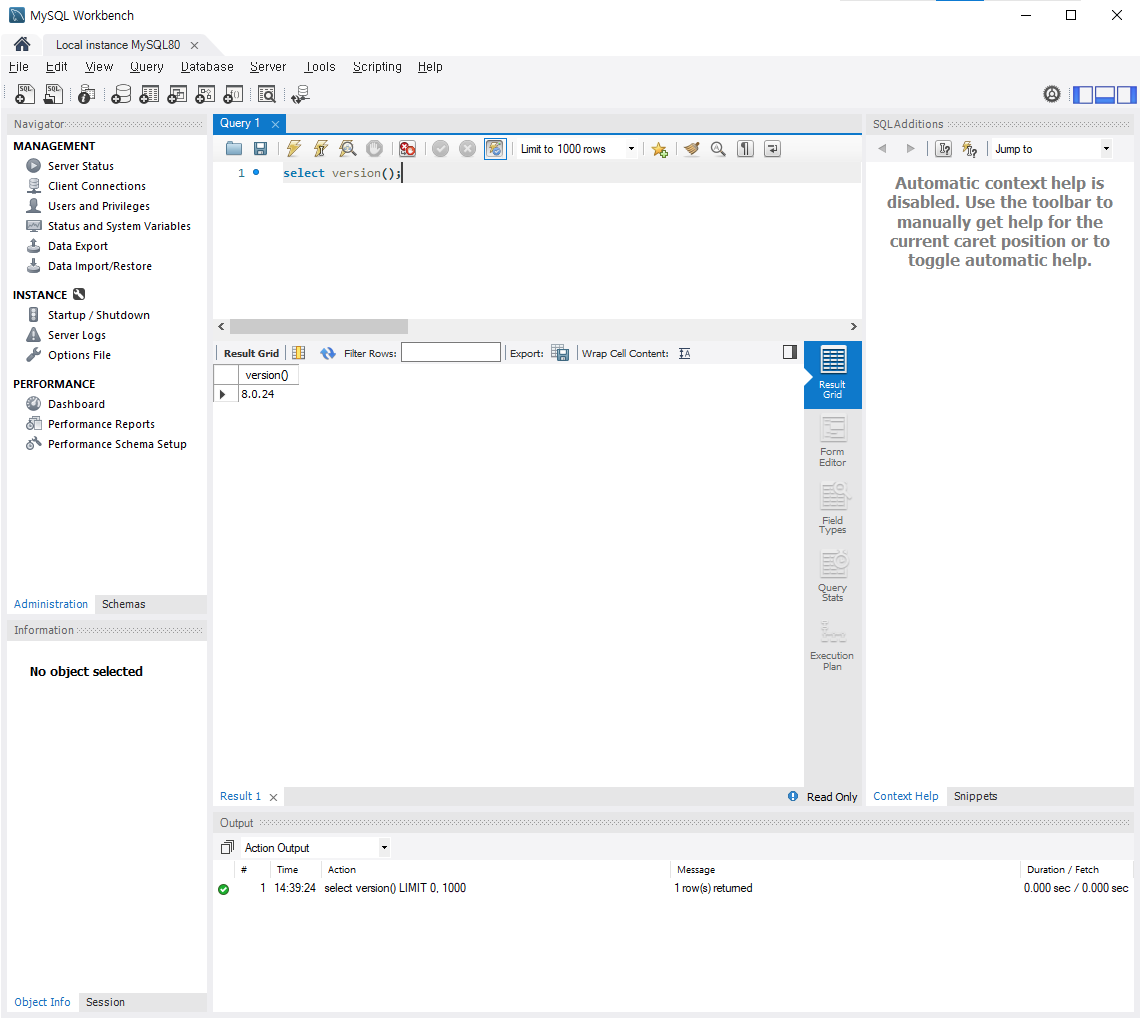This screenshot has height=1019, width=1141.
Task: Export recordset to file icon
Action: coord(560,353)
